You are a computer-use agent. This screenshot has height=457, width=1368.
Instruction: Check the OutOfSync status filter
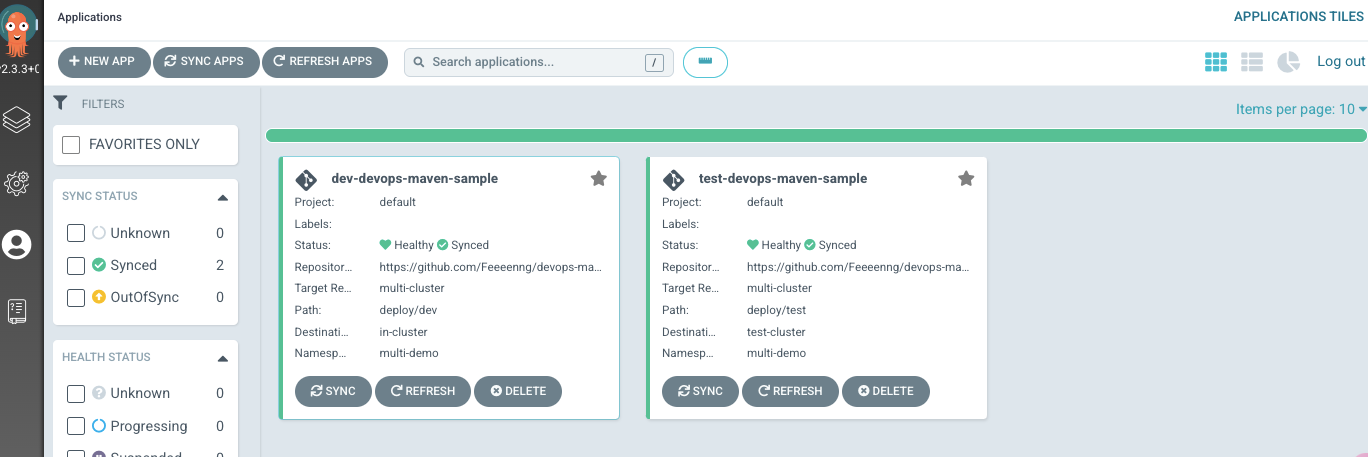click(x=76, y=298)
